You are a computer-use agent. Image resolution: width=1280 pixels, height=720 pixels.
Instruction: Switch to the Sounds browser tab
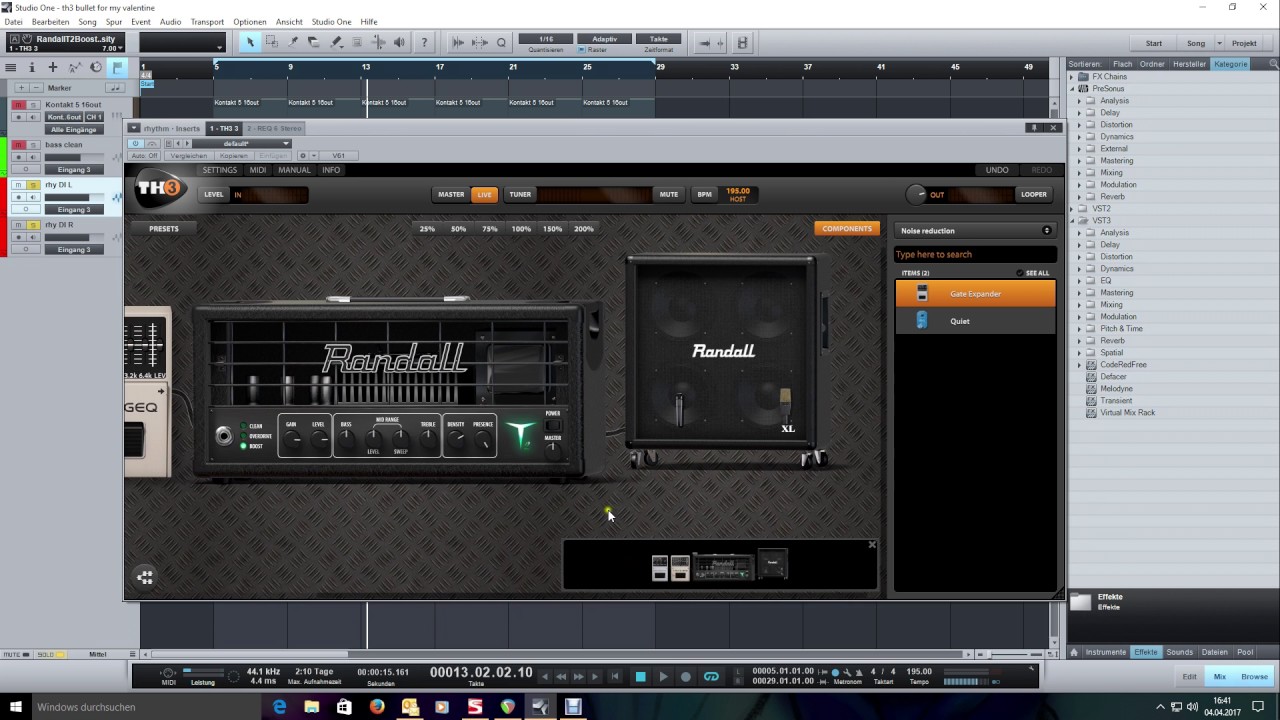tap(1179, 652)
